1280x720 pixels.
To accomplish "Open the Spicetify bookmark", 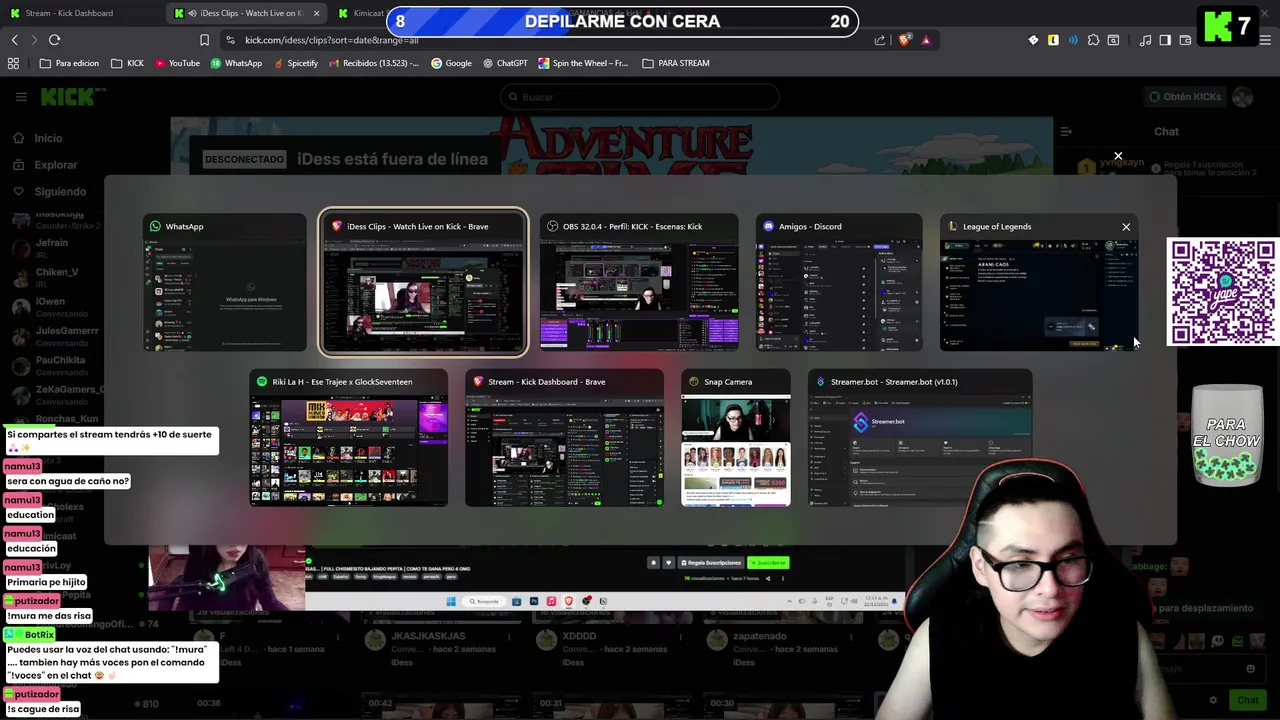I will [295, 63].
